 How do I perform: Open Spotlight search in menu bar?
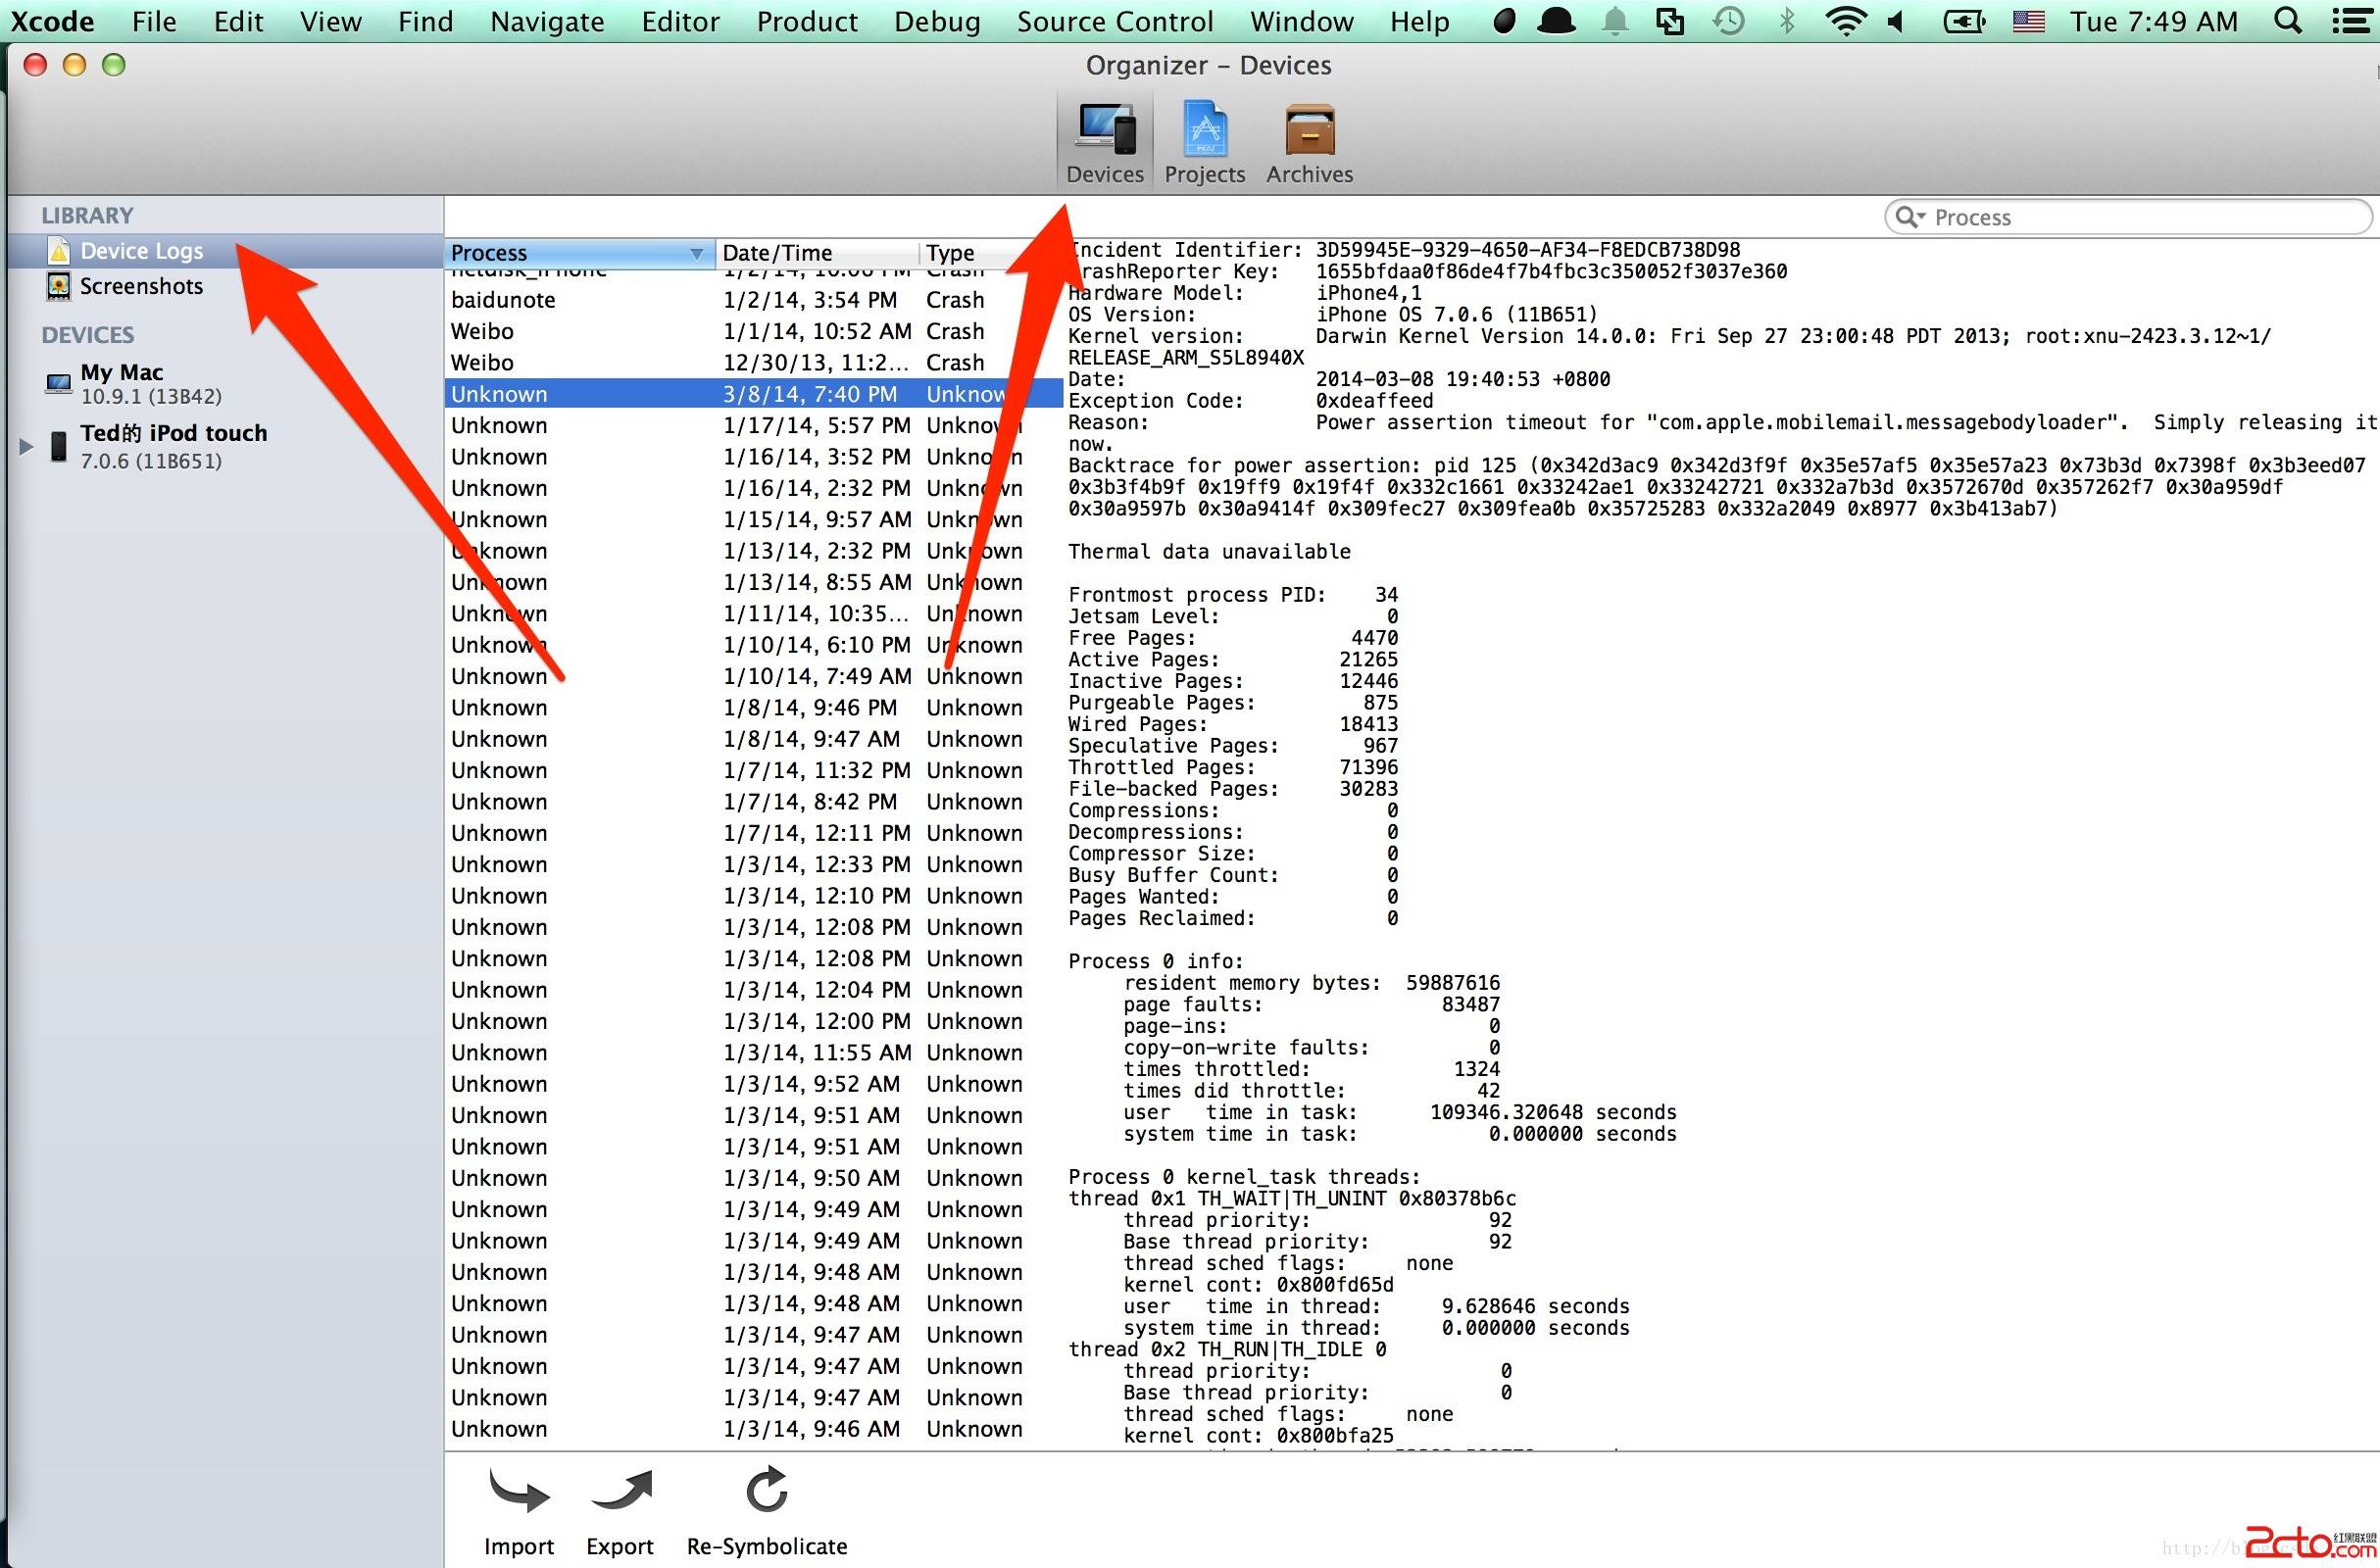[x=2286, y=21]
